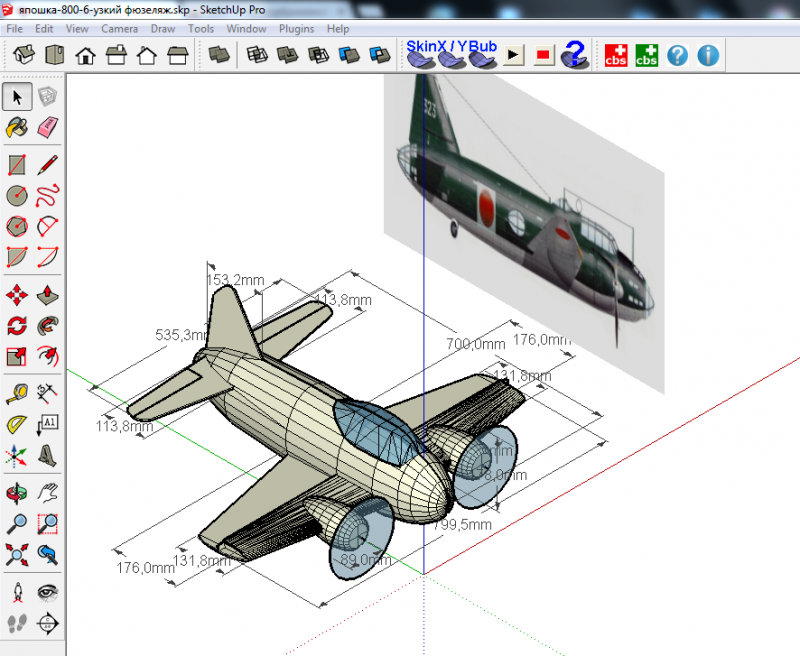Select the Pan hand tool
Viewport: 800px width, 656px height.
(47, 494)
